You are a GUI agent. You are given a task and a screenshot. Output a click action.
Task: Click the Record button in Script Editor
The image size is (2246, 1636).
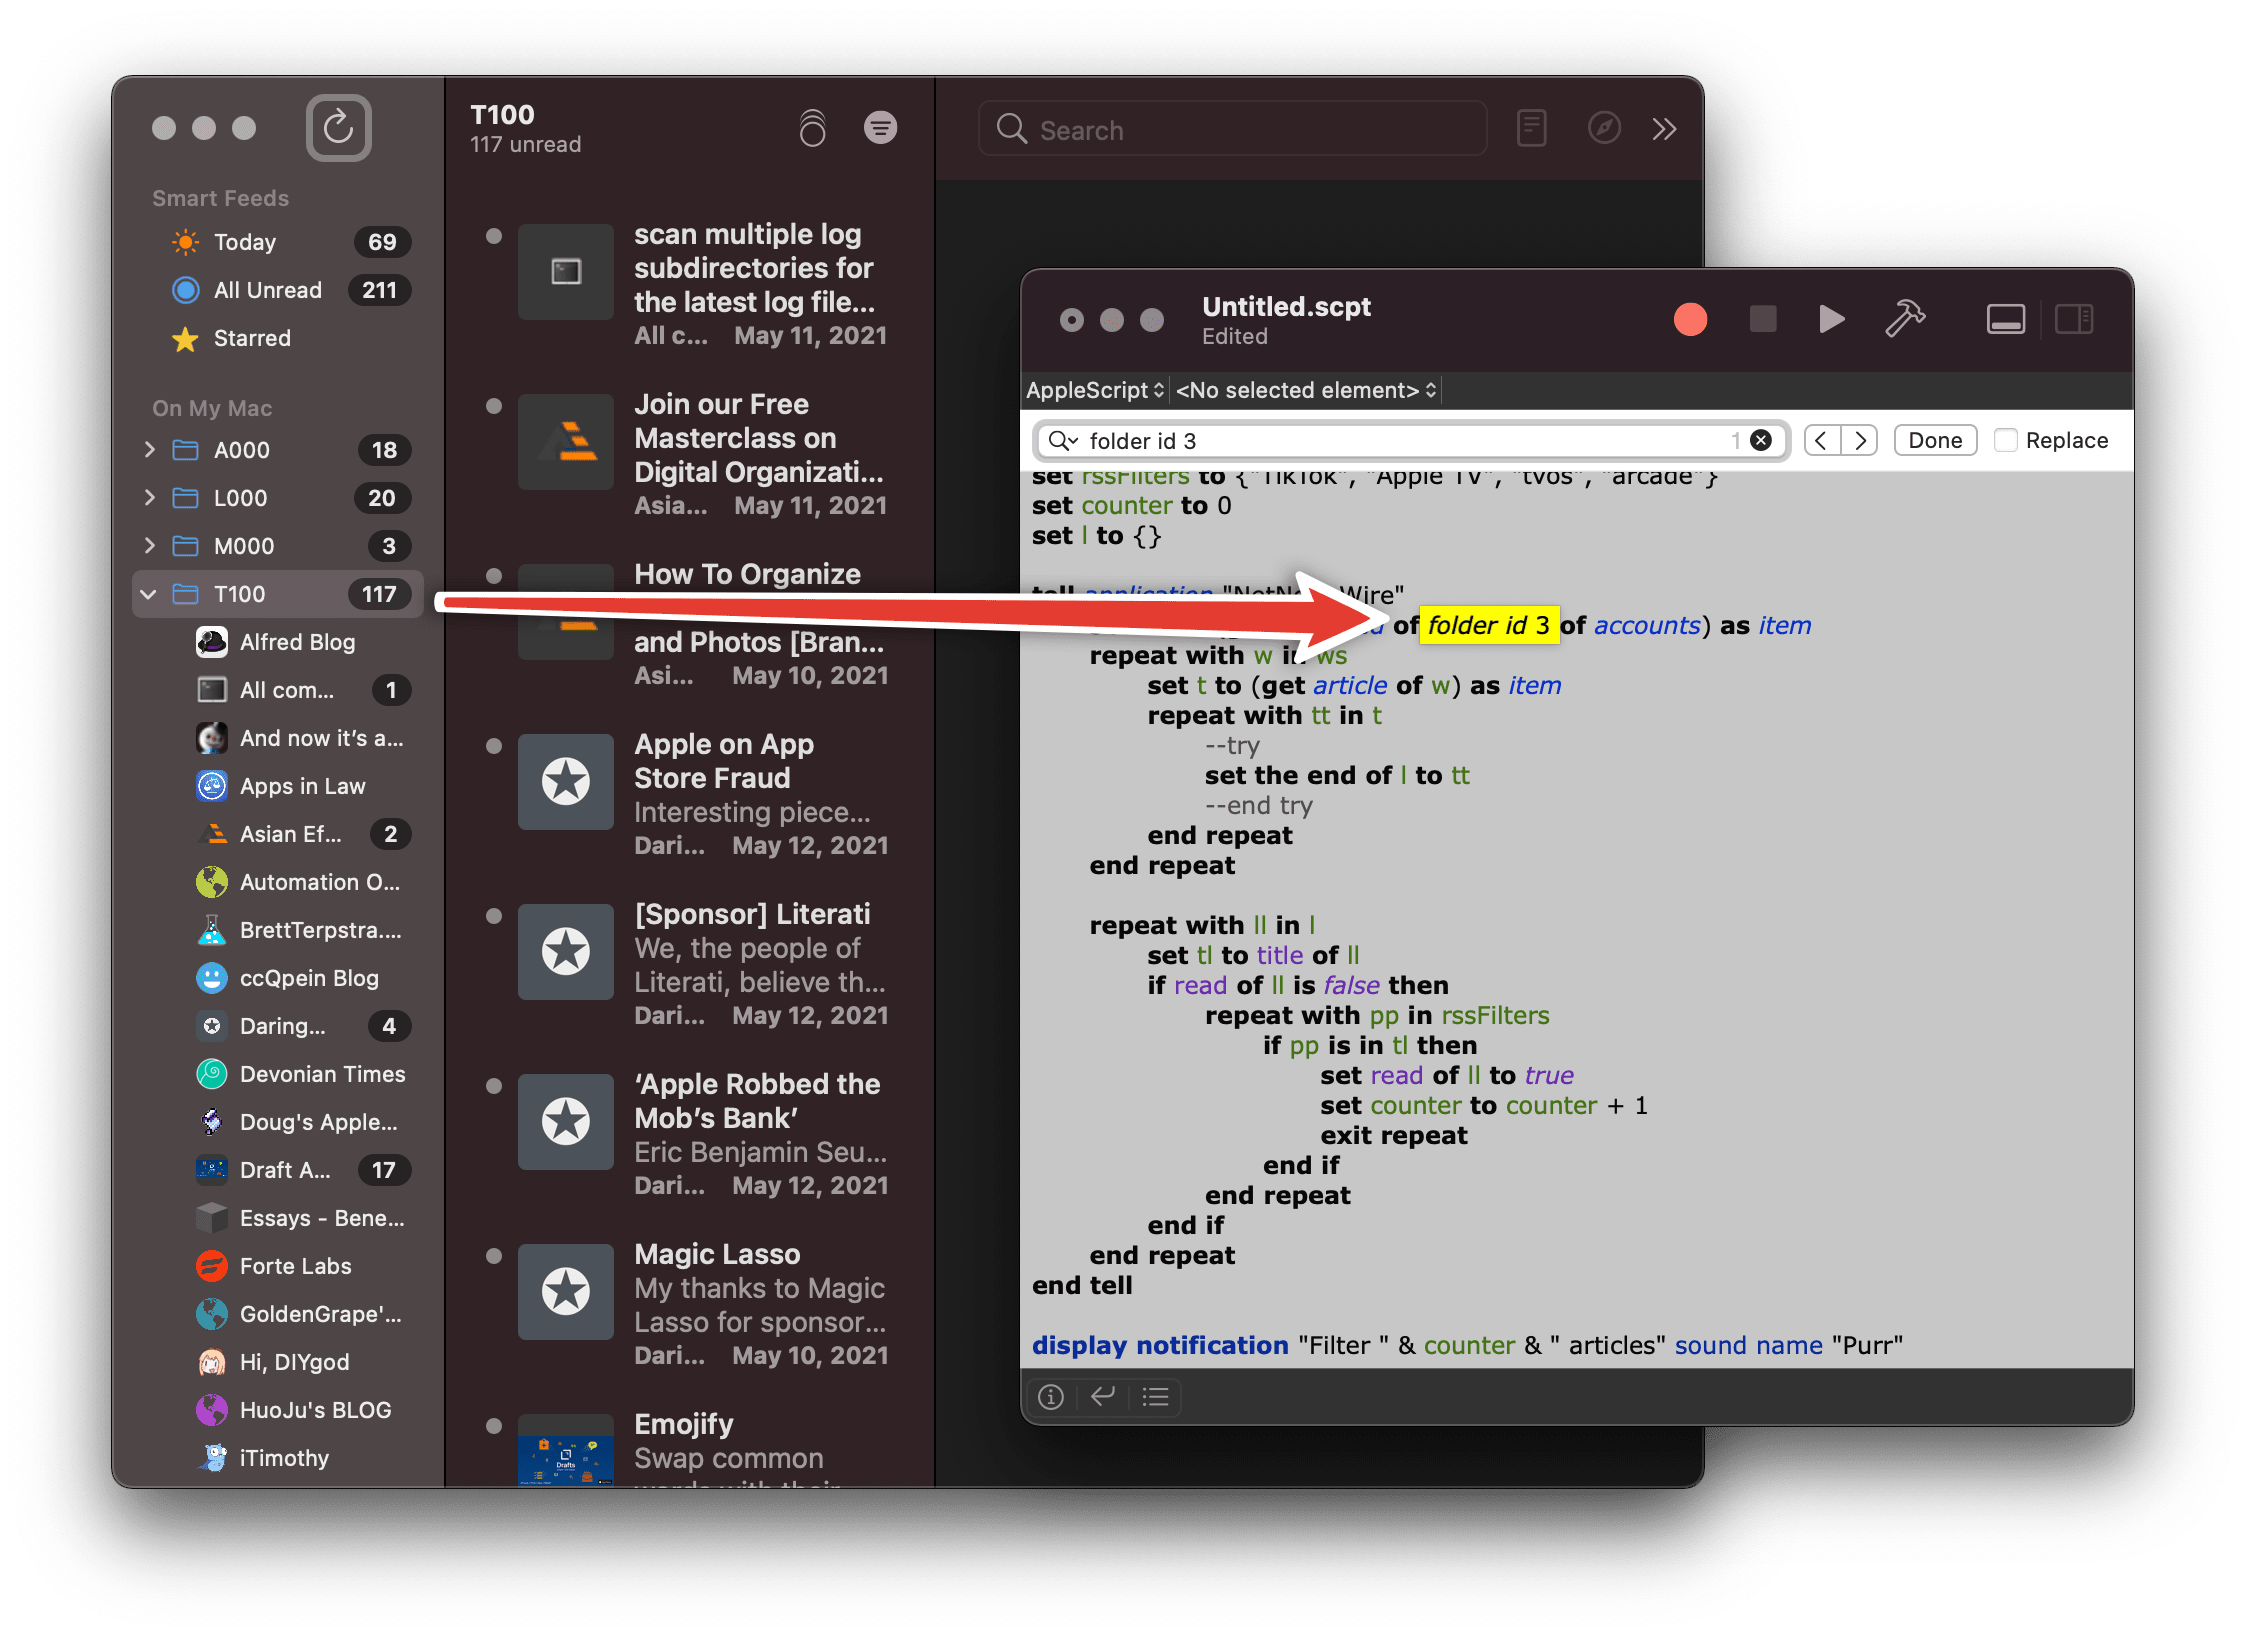[1690, 320]
